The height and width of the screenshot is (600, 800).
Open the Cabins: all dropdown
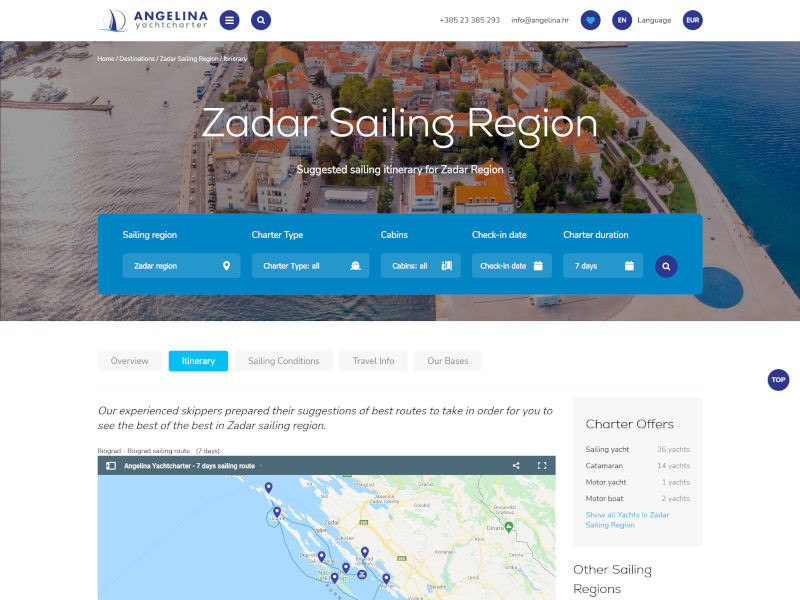pyautogui.click(x=420, y=266)
